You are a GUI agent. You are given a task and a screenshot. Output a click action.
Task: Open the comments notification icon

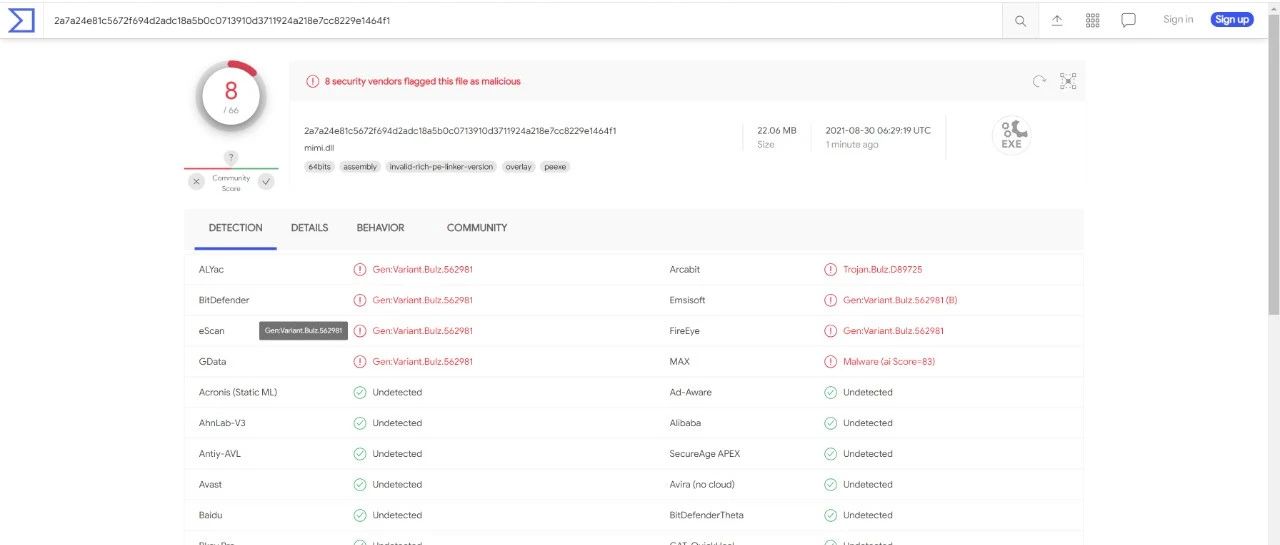tap(1129, 20)
